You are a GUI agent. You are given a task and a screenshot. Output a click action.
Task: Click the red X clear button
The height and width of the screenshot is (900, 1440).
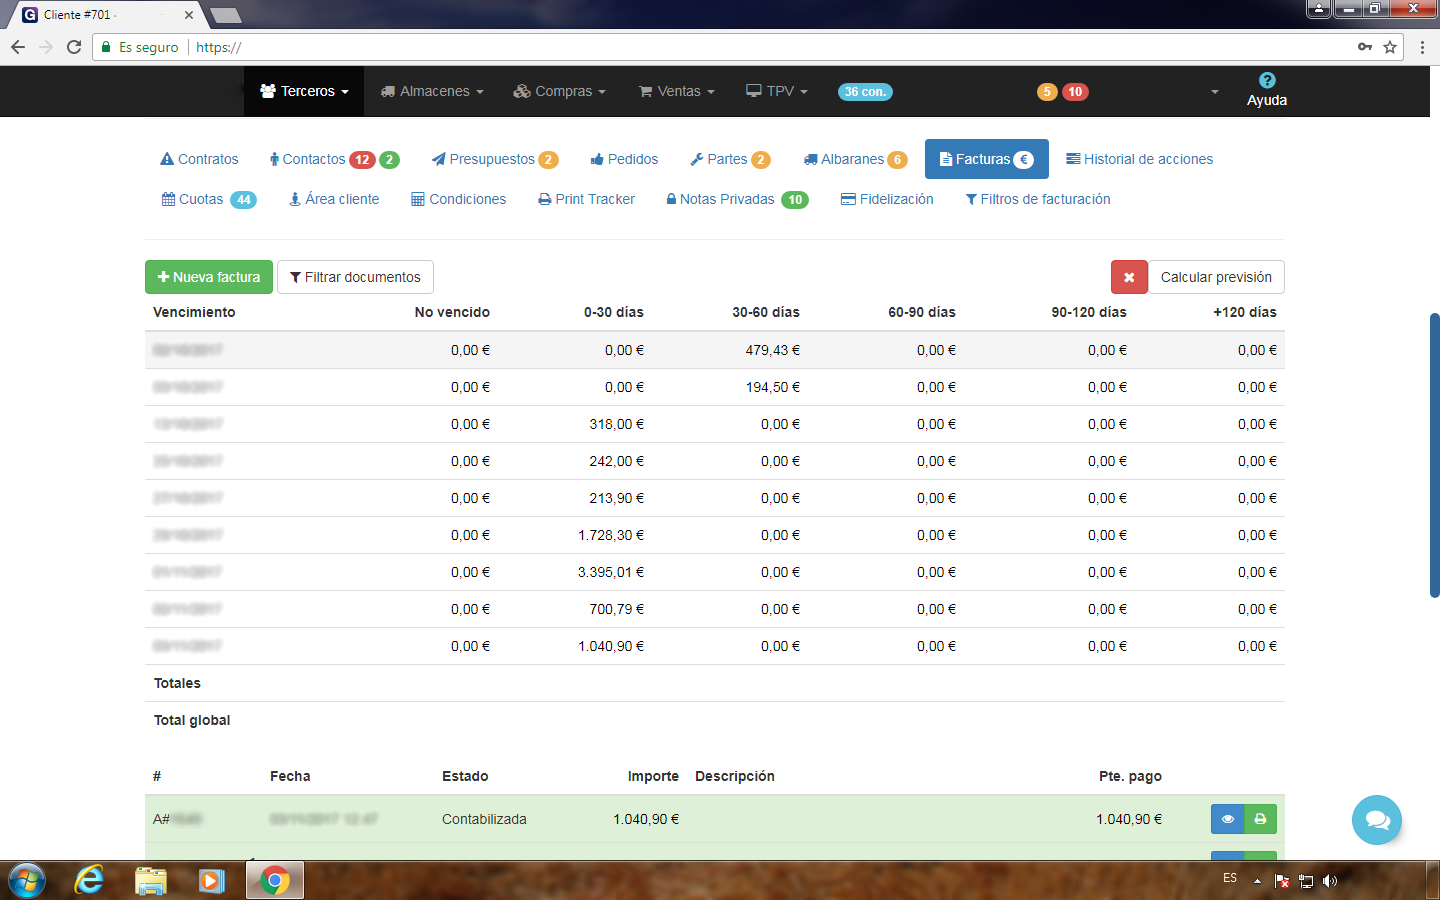tap(1129, 277)
